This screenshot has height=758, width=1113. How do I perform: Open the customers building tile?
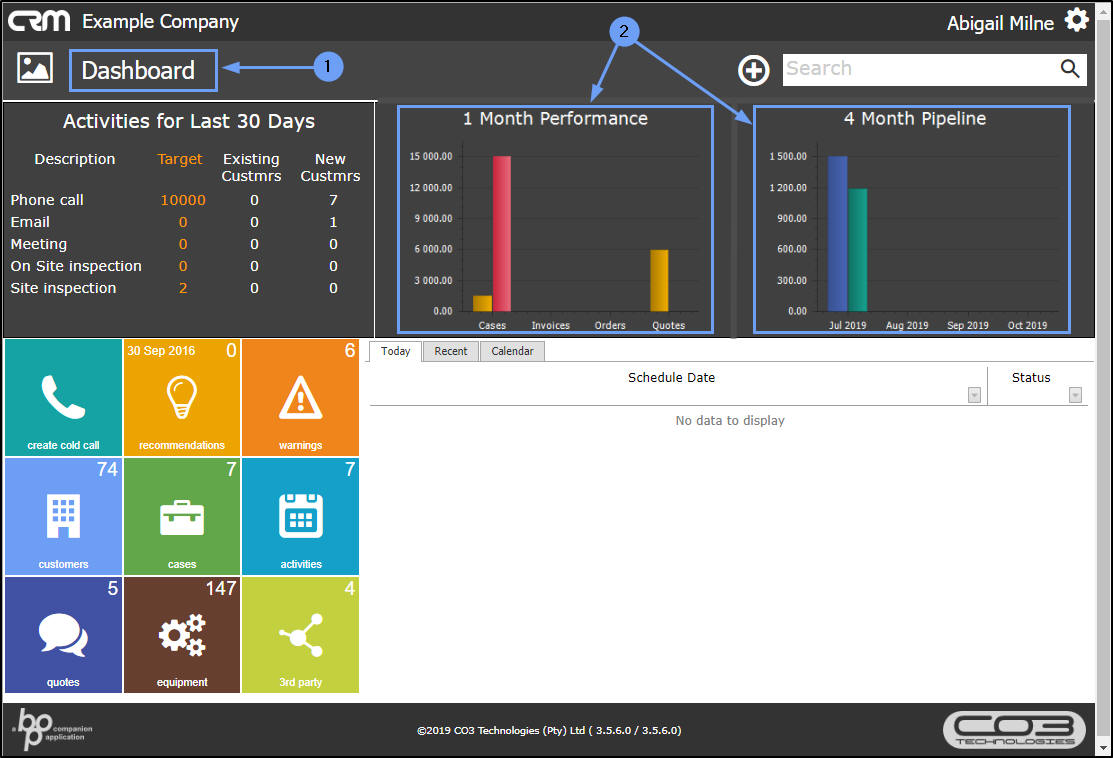click(x=63, y=516)
